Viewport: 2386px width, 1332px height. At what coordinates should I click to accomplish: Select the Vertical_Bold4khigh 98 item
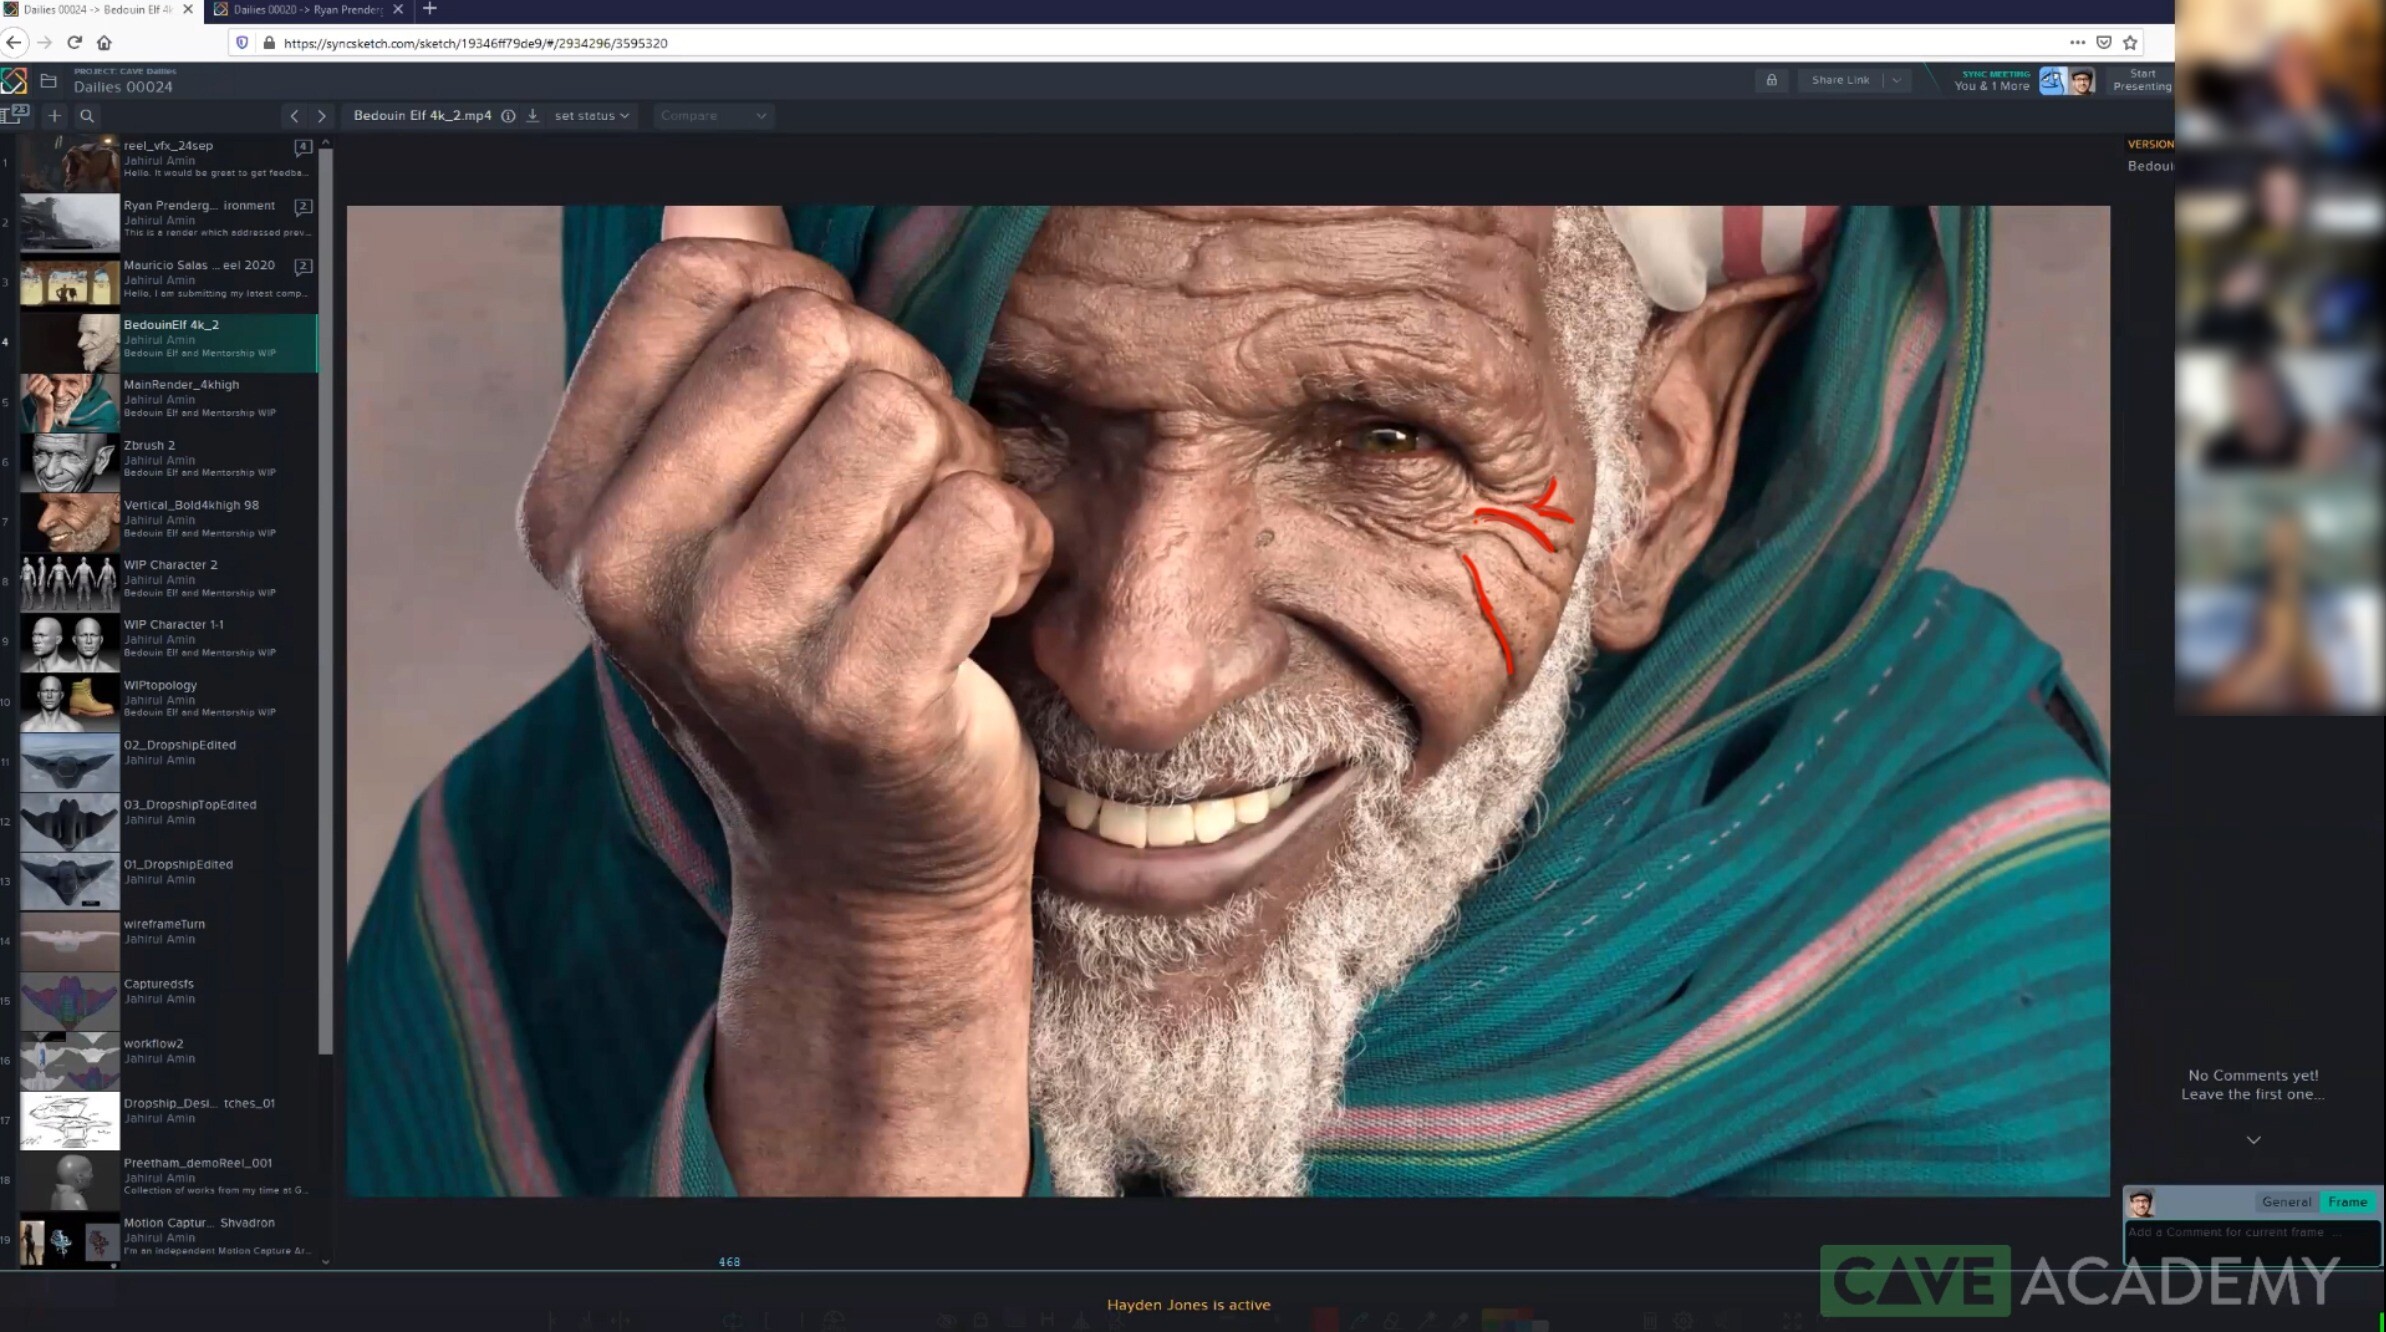[168, 521]
